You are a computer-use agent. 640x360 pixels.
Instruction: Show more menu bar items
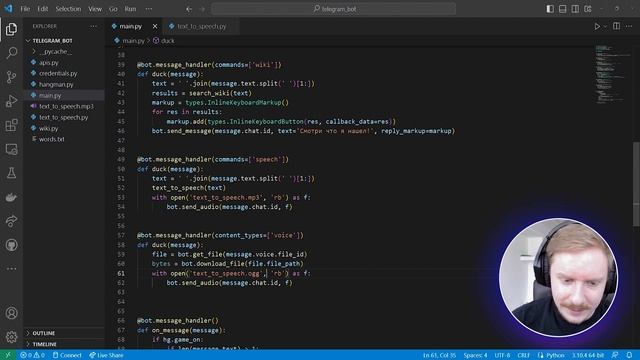click(x=149, y=9)
